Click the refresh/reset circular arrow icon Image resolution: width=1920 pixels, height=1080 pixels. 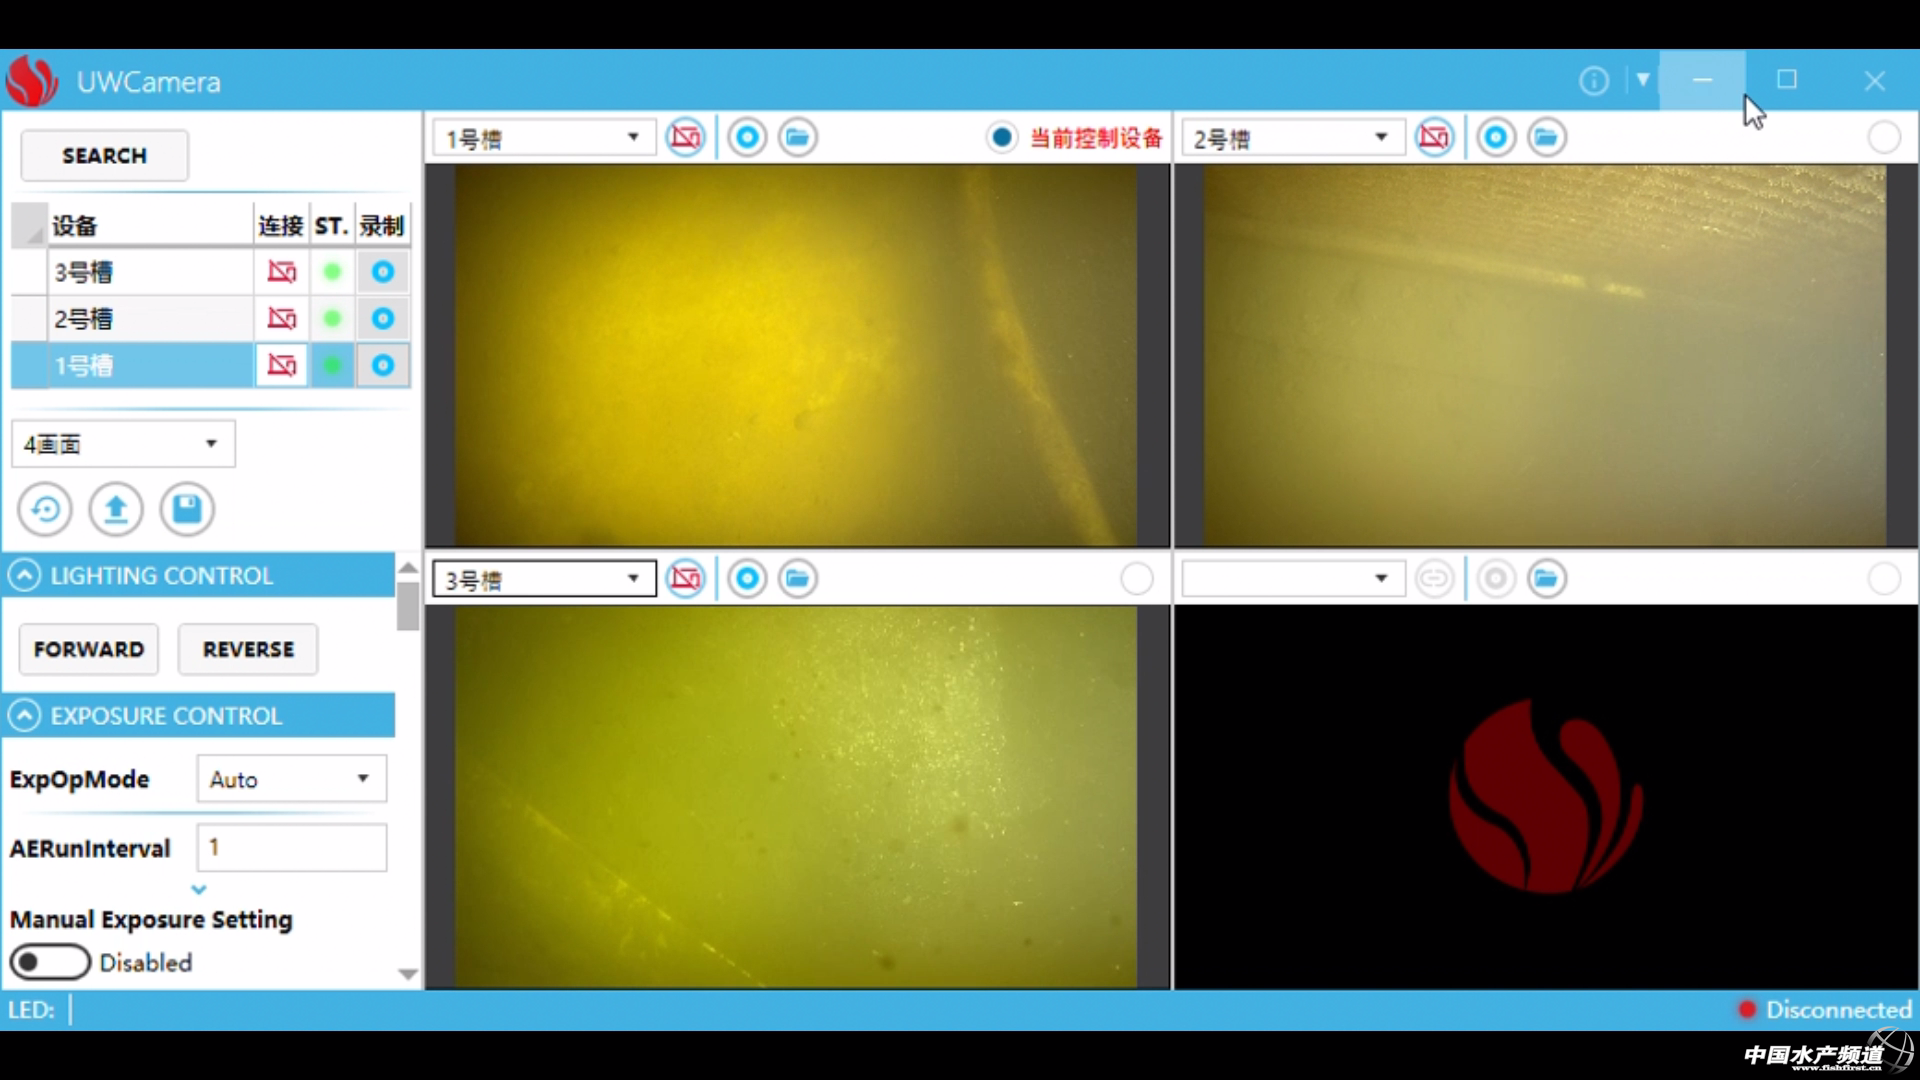45,510
